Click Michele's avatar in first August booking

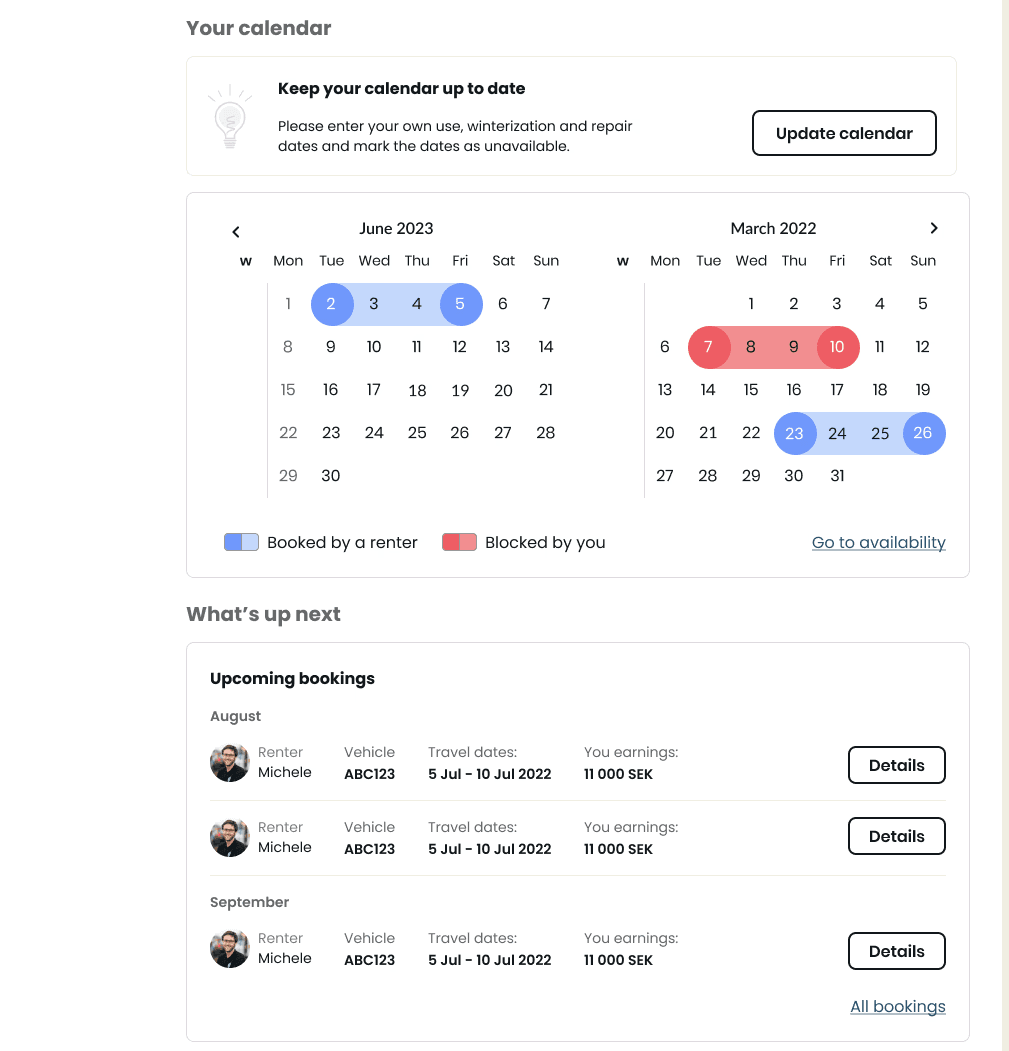click(230, 763)
